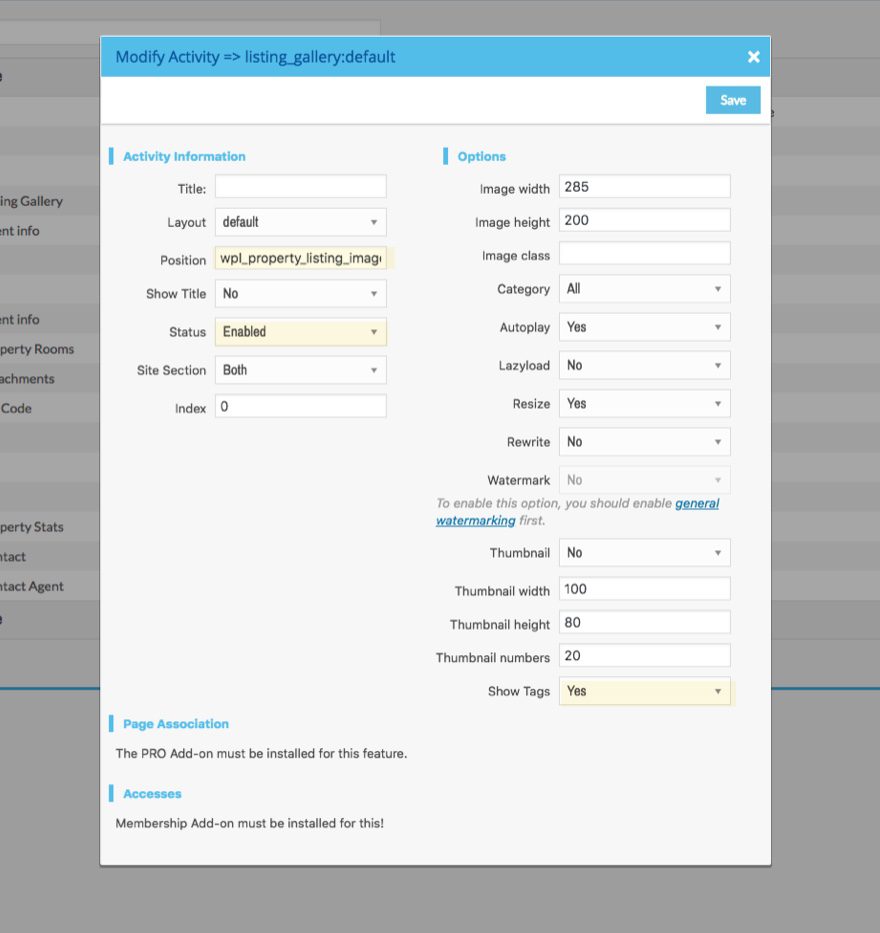Open the Thumbnail dropdown
Viewport: 880px width, 933px height.
coord(644,553)
